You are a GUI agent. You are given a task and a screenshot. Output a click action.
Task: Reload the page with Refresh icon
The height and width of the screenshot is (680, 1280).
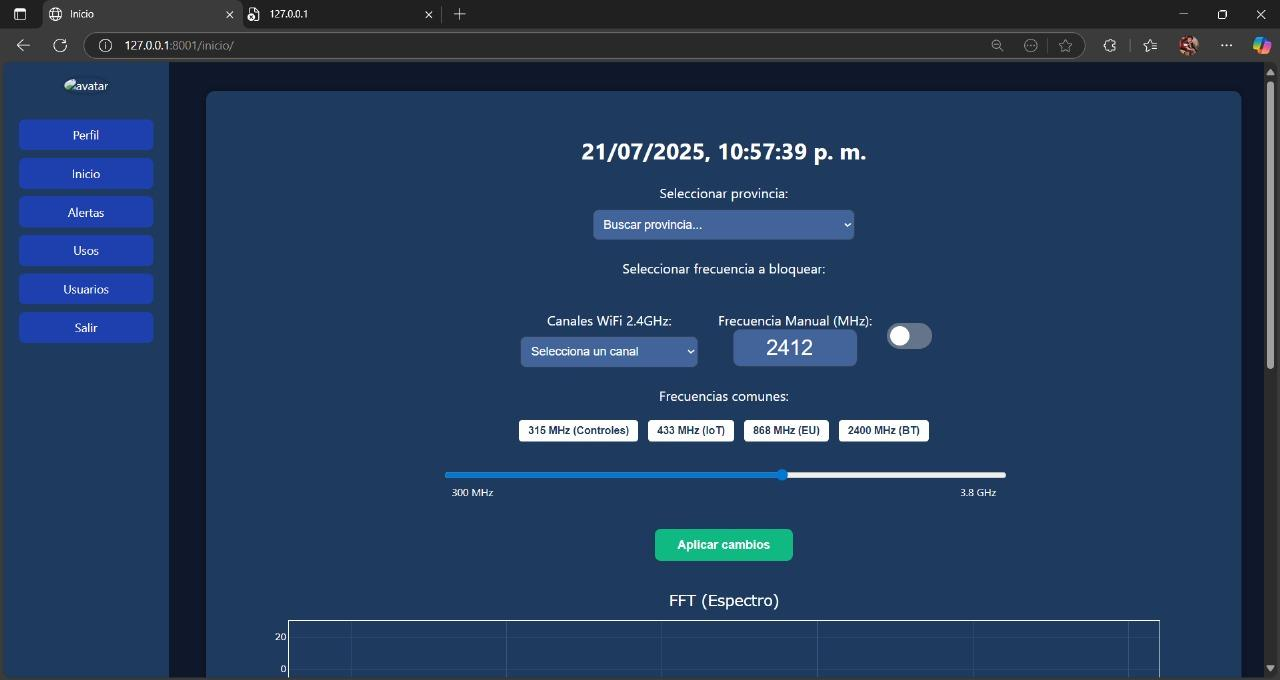[x=60, y=45]
